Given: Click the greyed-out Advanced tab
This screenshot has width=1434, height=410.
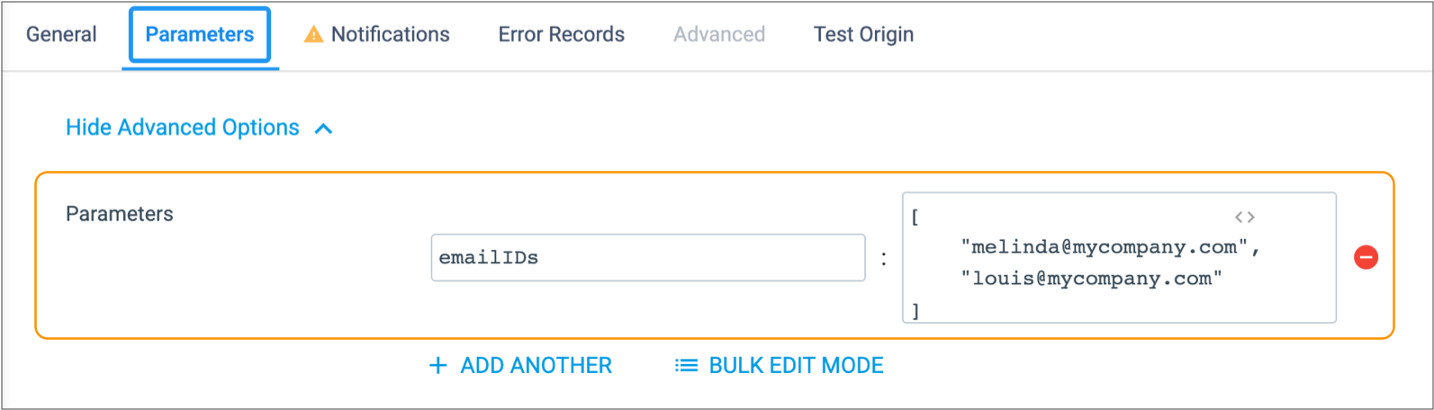Looking at the screenshot, I should pyautogui.click(x=719, y=35).
